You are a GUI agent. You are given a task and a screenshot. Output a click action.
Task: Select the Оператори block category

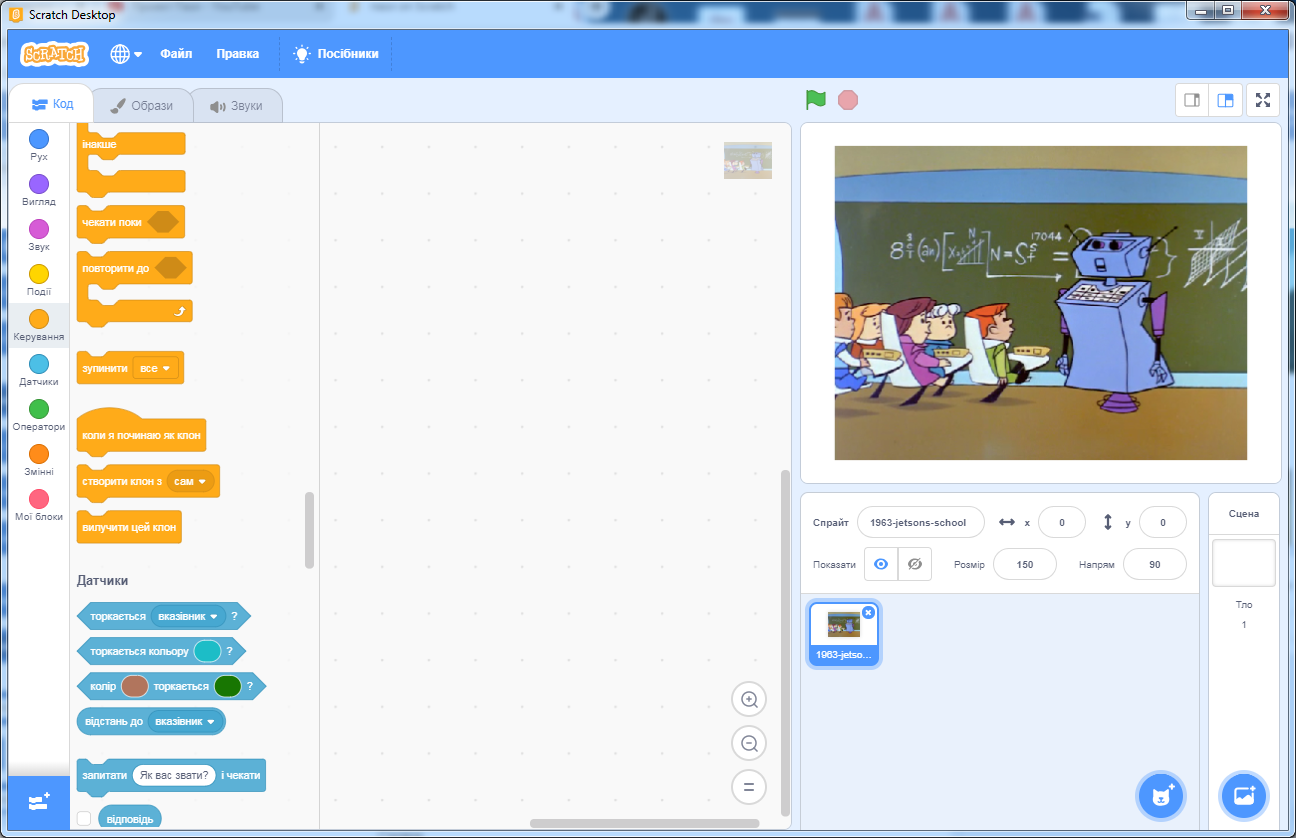(x=39, y=416)
